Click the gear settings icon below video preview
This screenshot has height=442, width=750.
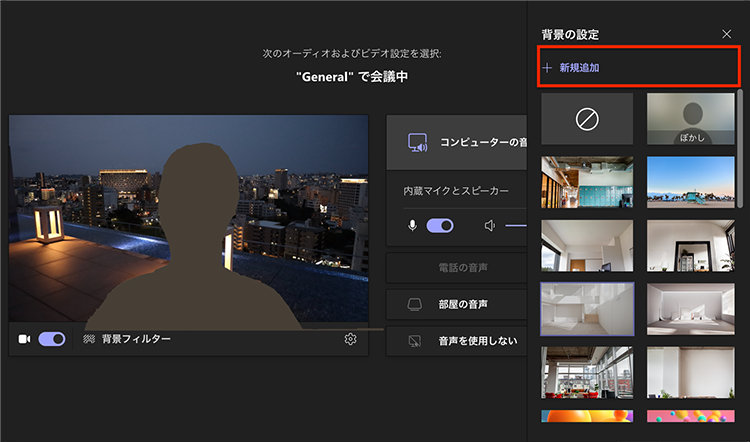pyautogui.click(x=350, y=339)
